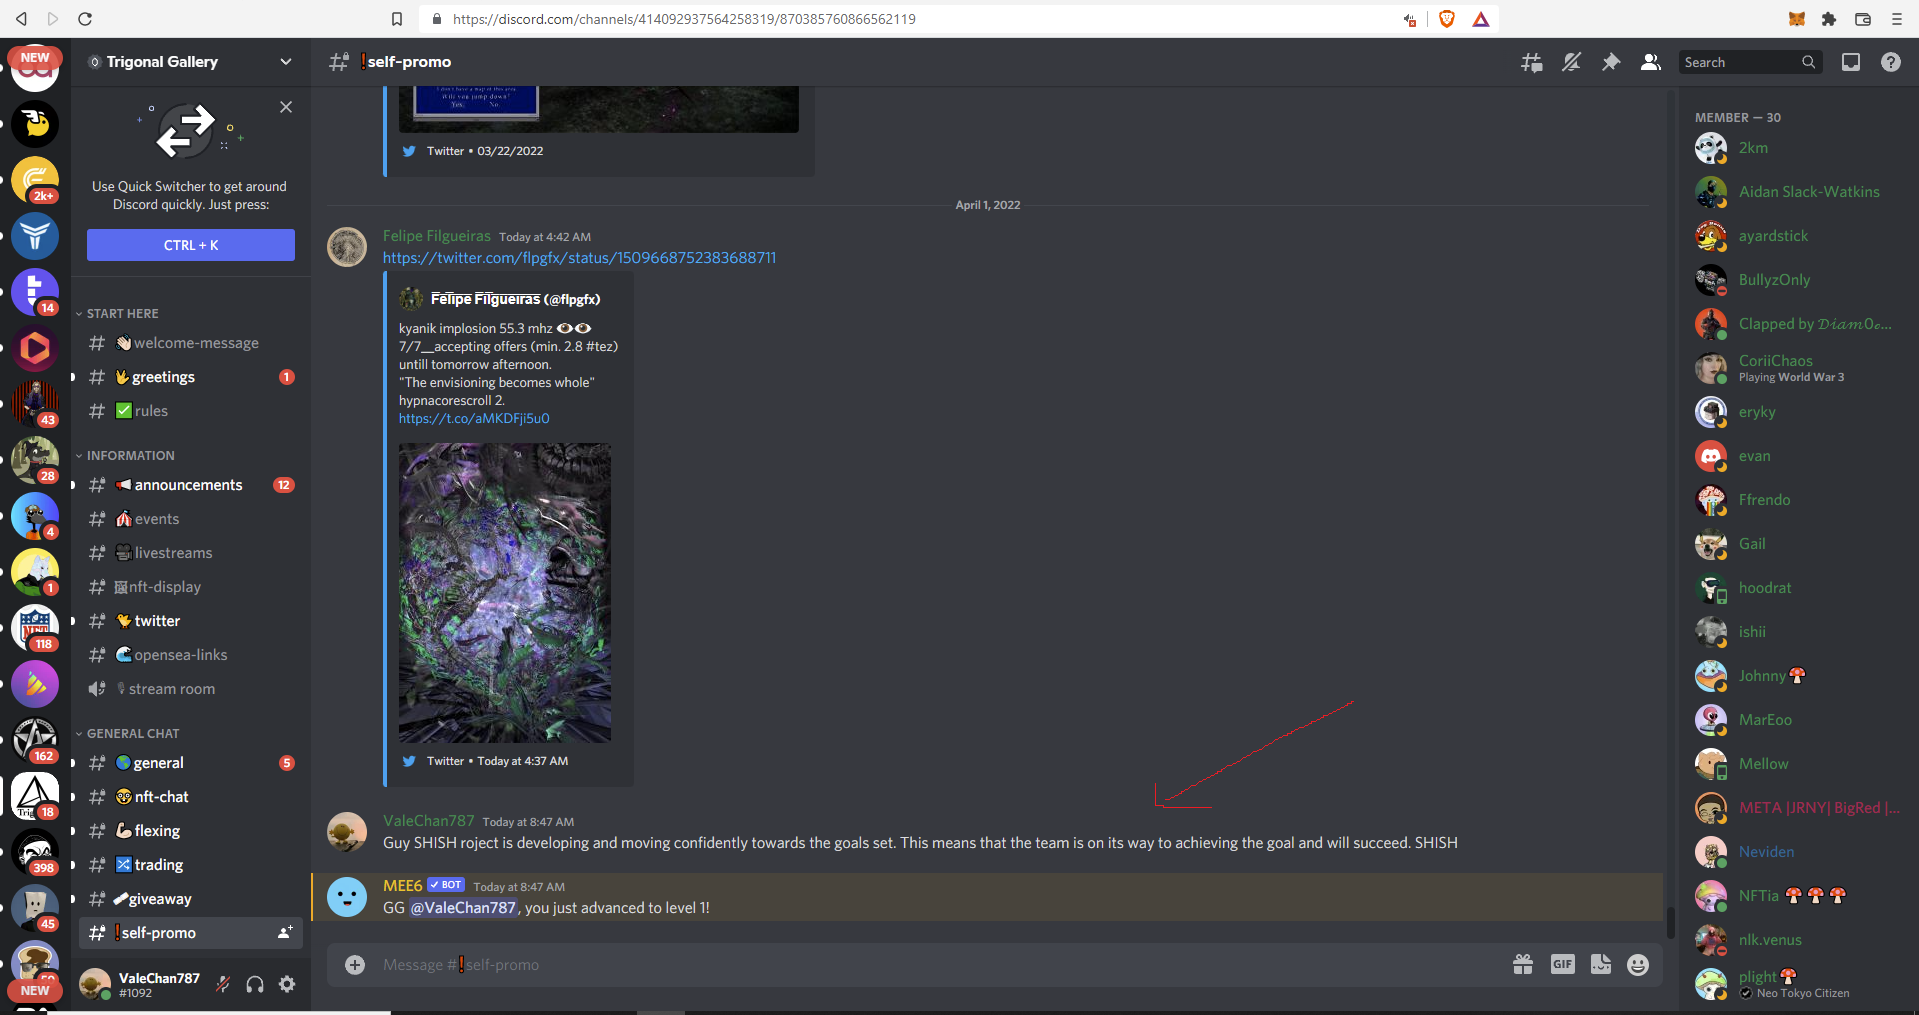This screenshot has width=1919, height=1015.
Task: Open the twitter.com/flpgfx status link
Action: [x=579, y=258]
